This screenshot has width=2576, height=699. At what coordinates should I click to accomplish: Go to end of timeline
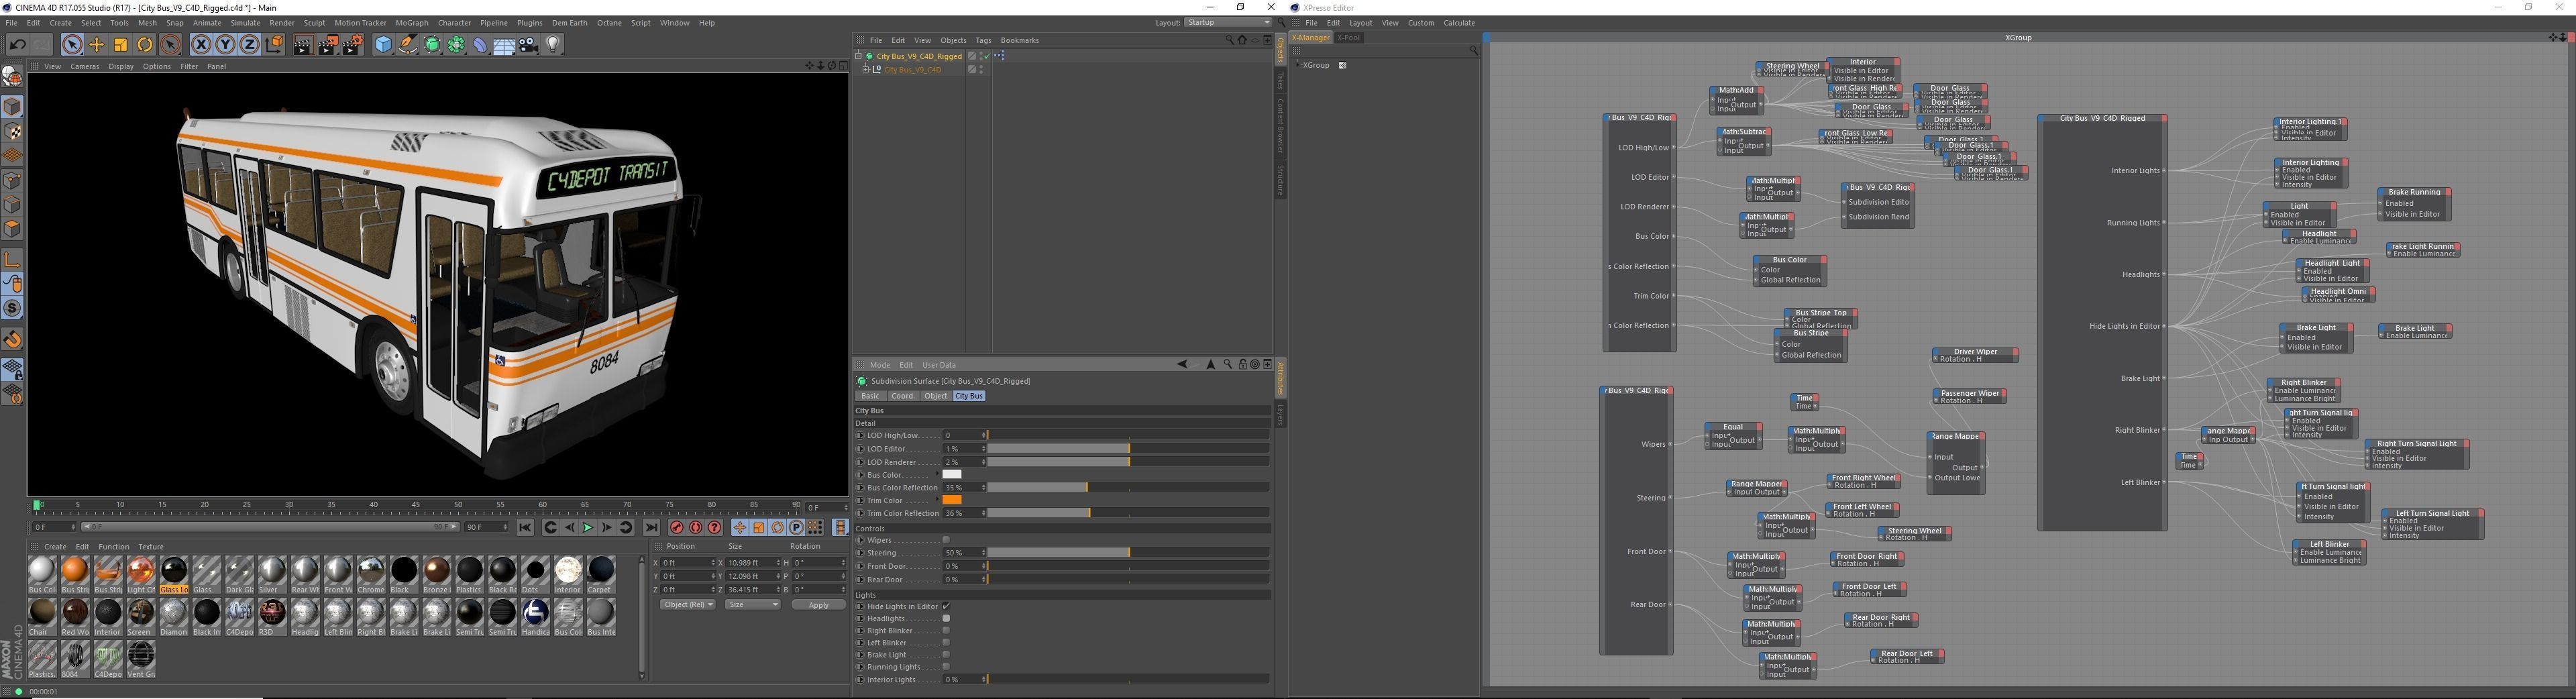click(x=651, y=527)
